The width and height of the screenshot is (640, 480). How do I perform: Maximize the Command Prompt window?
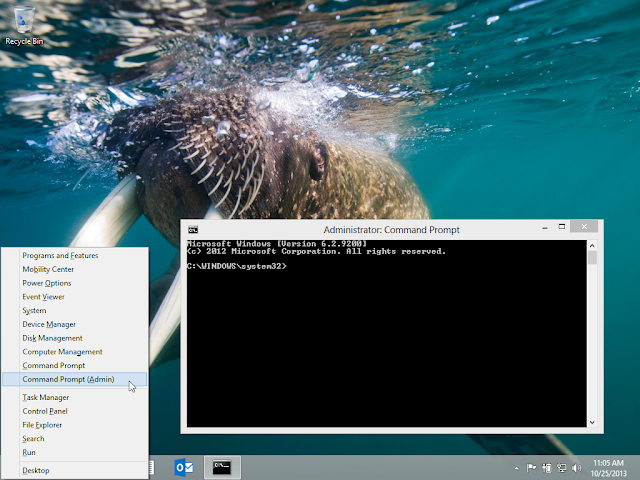[562, 227]
